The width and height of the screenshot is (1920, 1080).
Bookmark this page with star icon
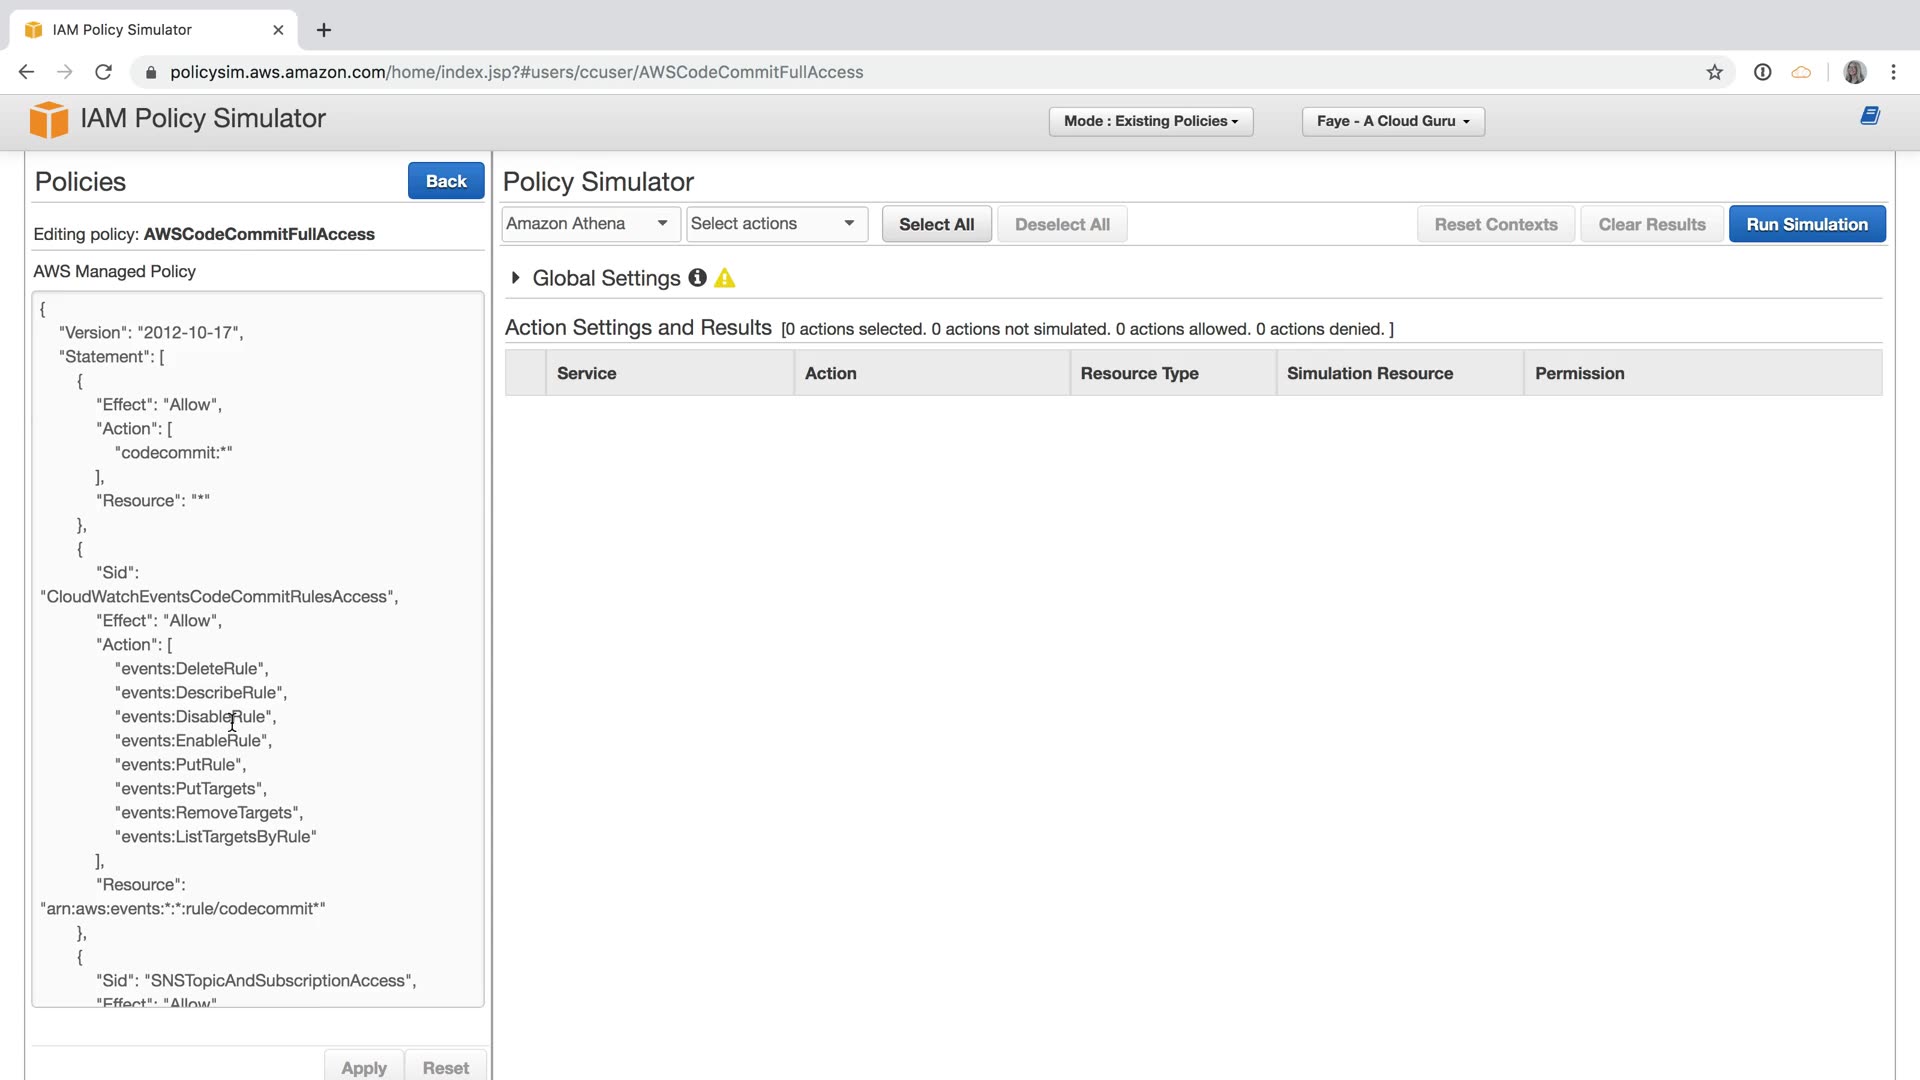click(x=1714, y=72)
